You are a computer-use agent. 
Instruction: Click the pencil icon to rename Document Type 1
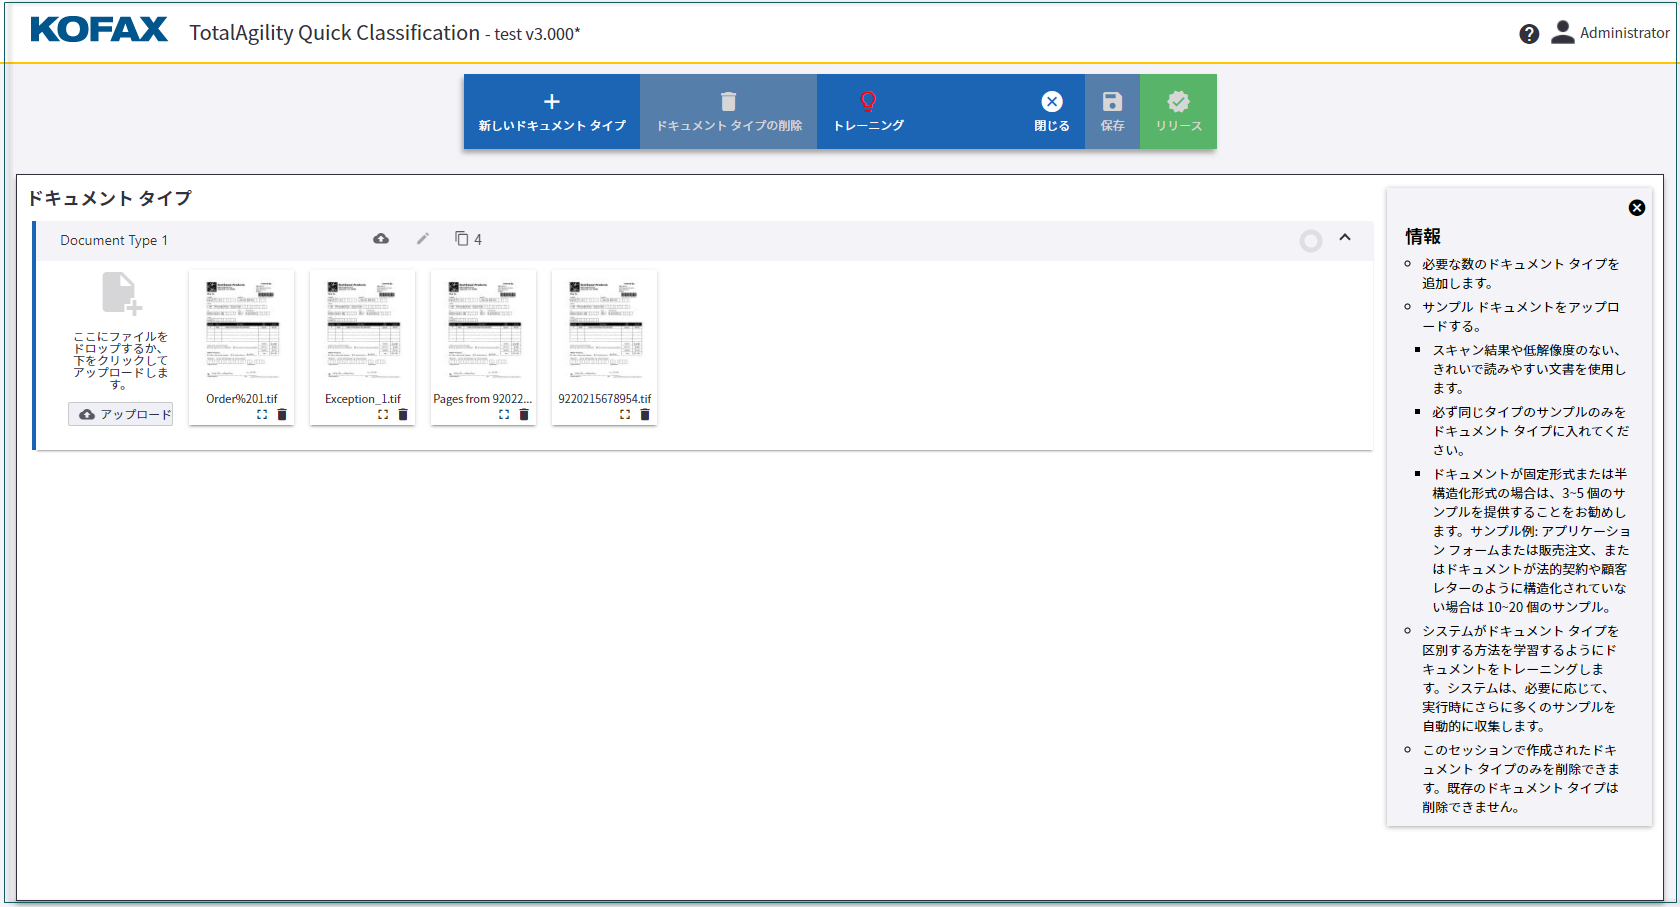click(423, 239)
